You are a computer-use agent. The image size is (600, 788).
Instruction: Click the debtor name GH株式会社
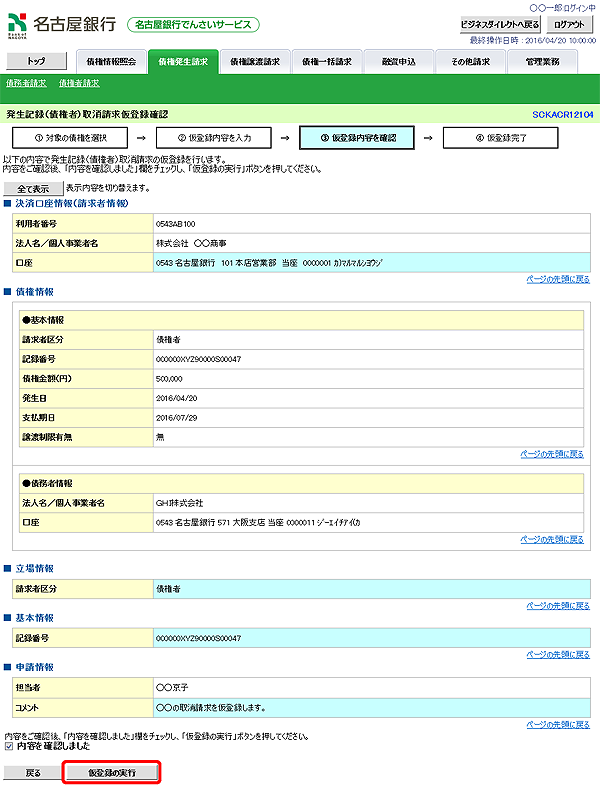point(179,503)
